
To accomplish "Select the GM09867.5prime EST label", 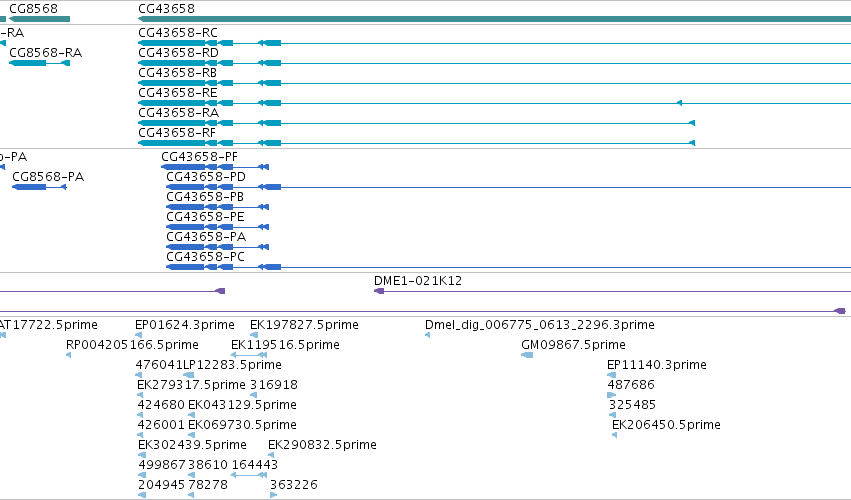I will 573,345.
